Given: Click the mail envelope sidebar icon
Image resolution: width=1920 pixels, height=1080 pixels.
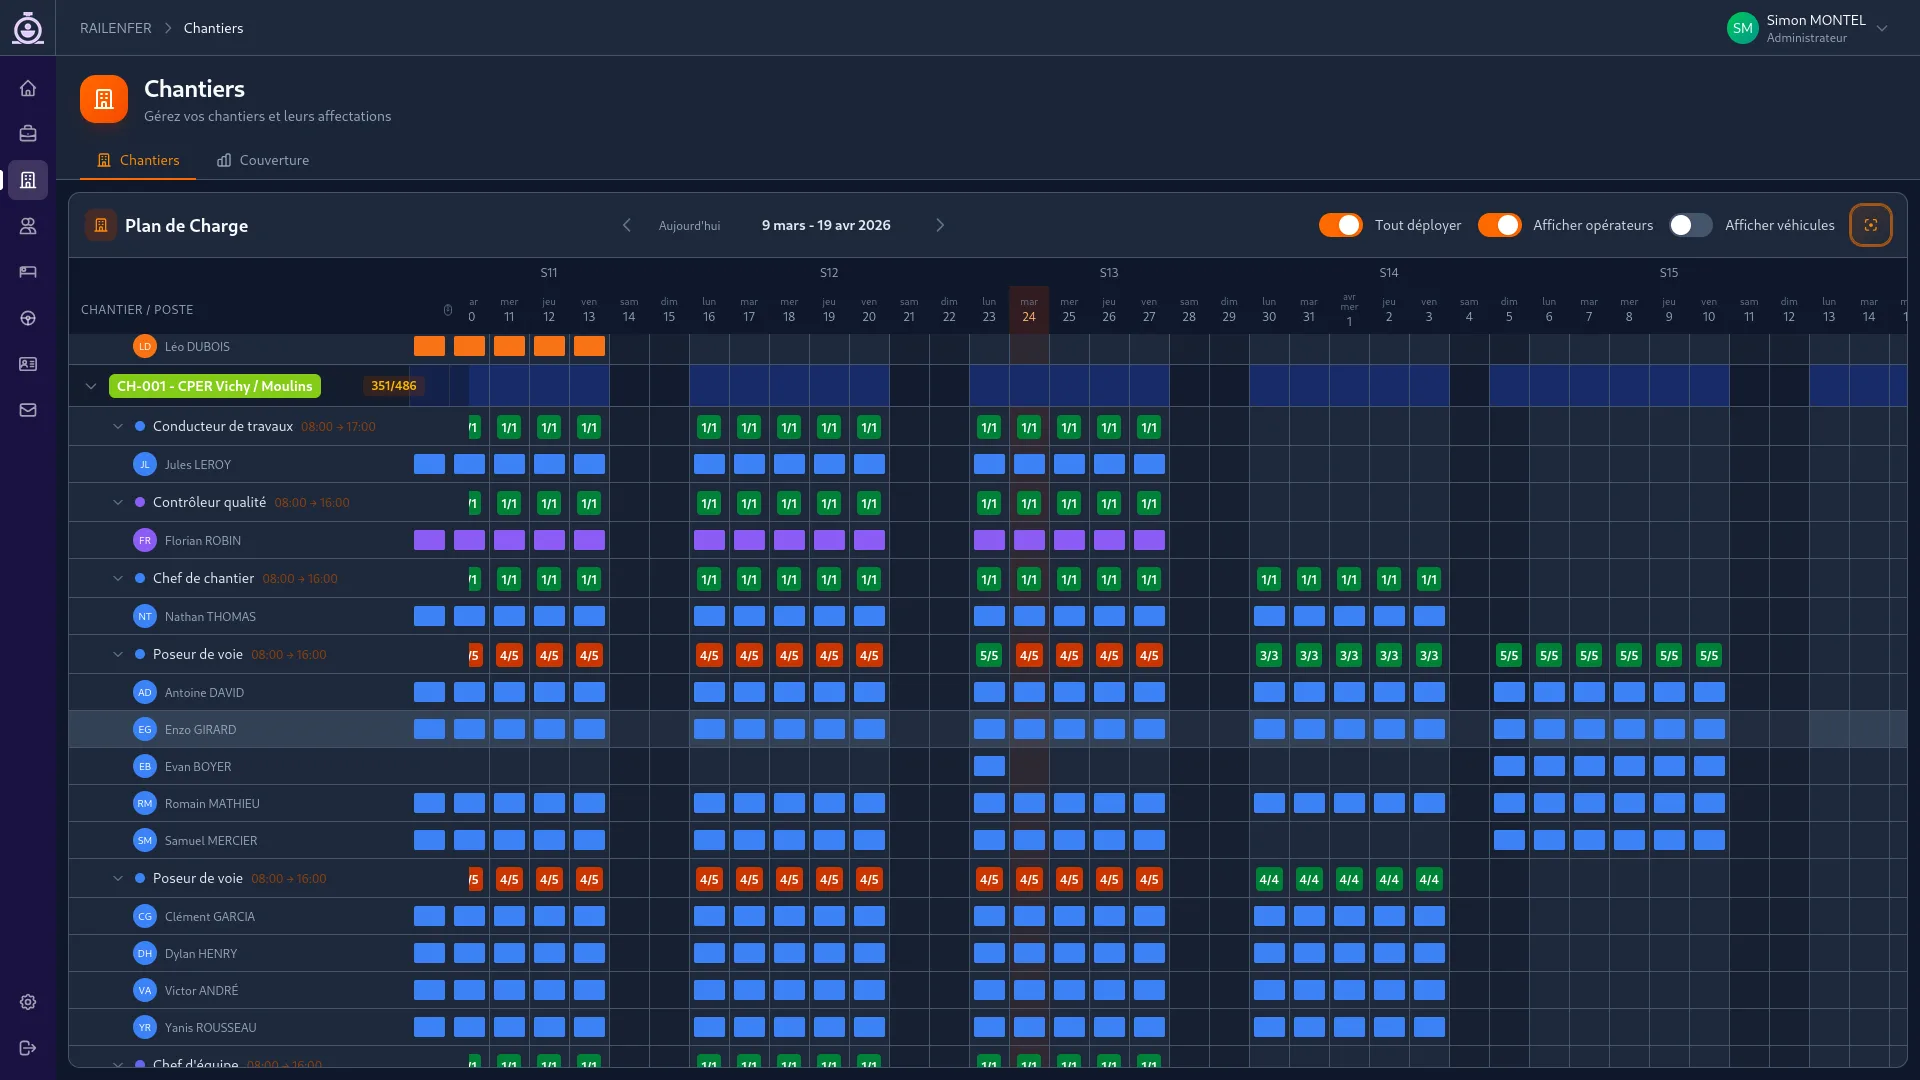Looking at the screenshot, I should tap(28, 410).
